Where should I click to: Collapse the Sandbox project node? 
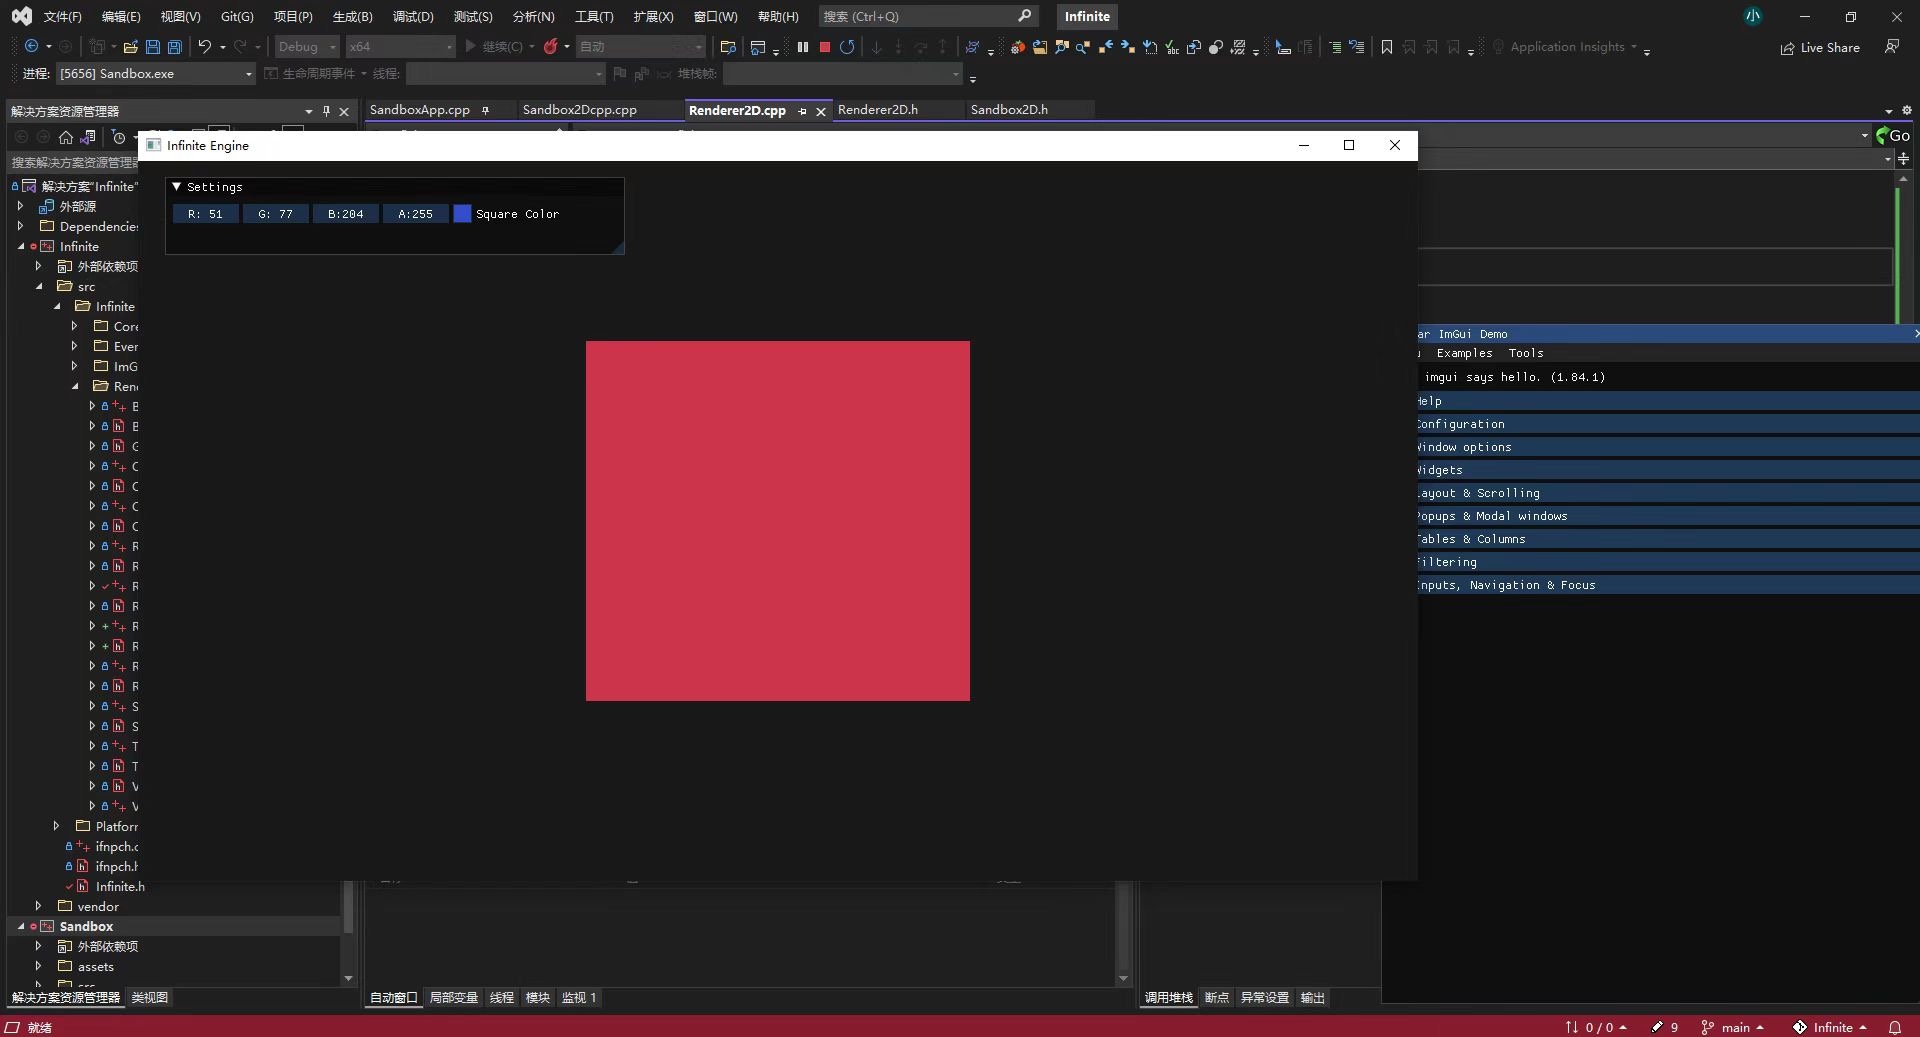pos(21,926)
